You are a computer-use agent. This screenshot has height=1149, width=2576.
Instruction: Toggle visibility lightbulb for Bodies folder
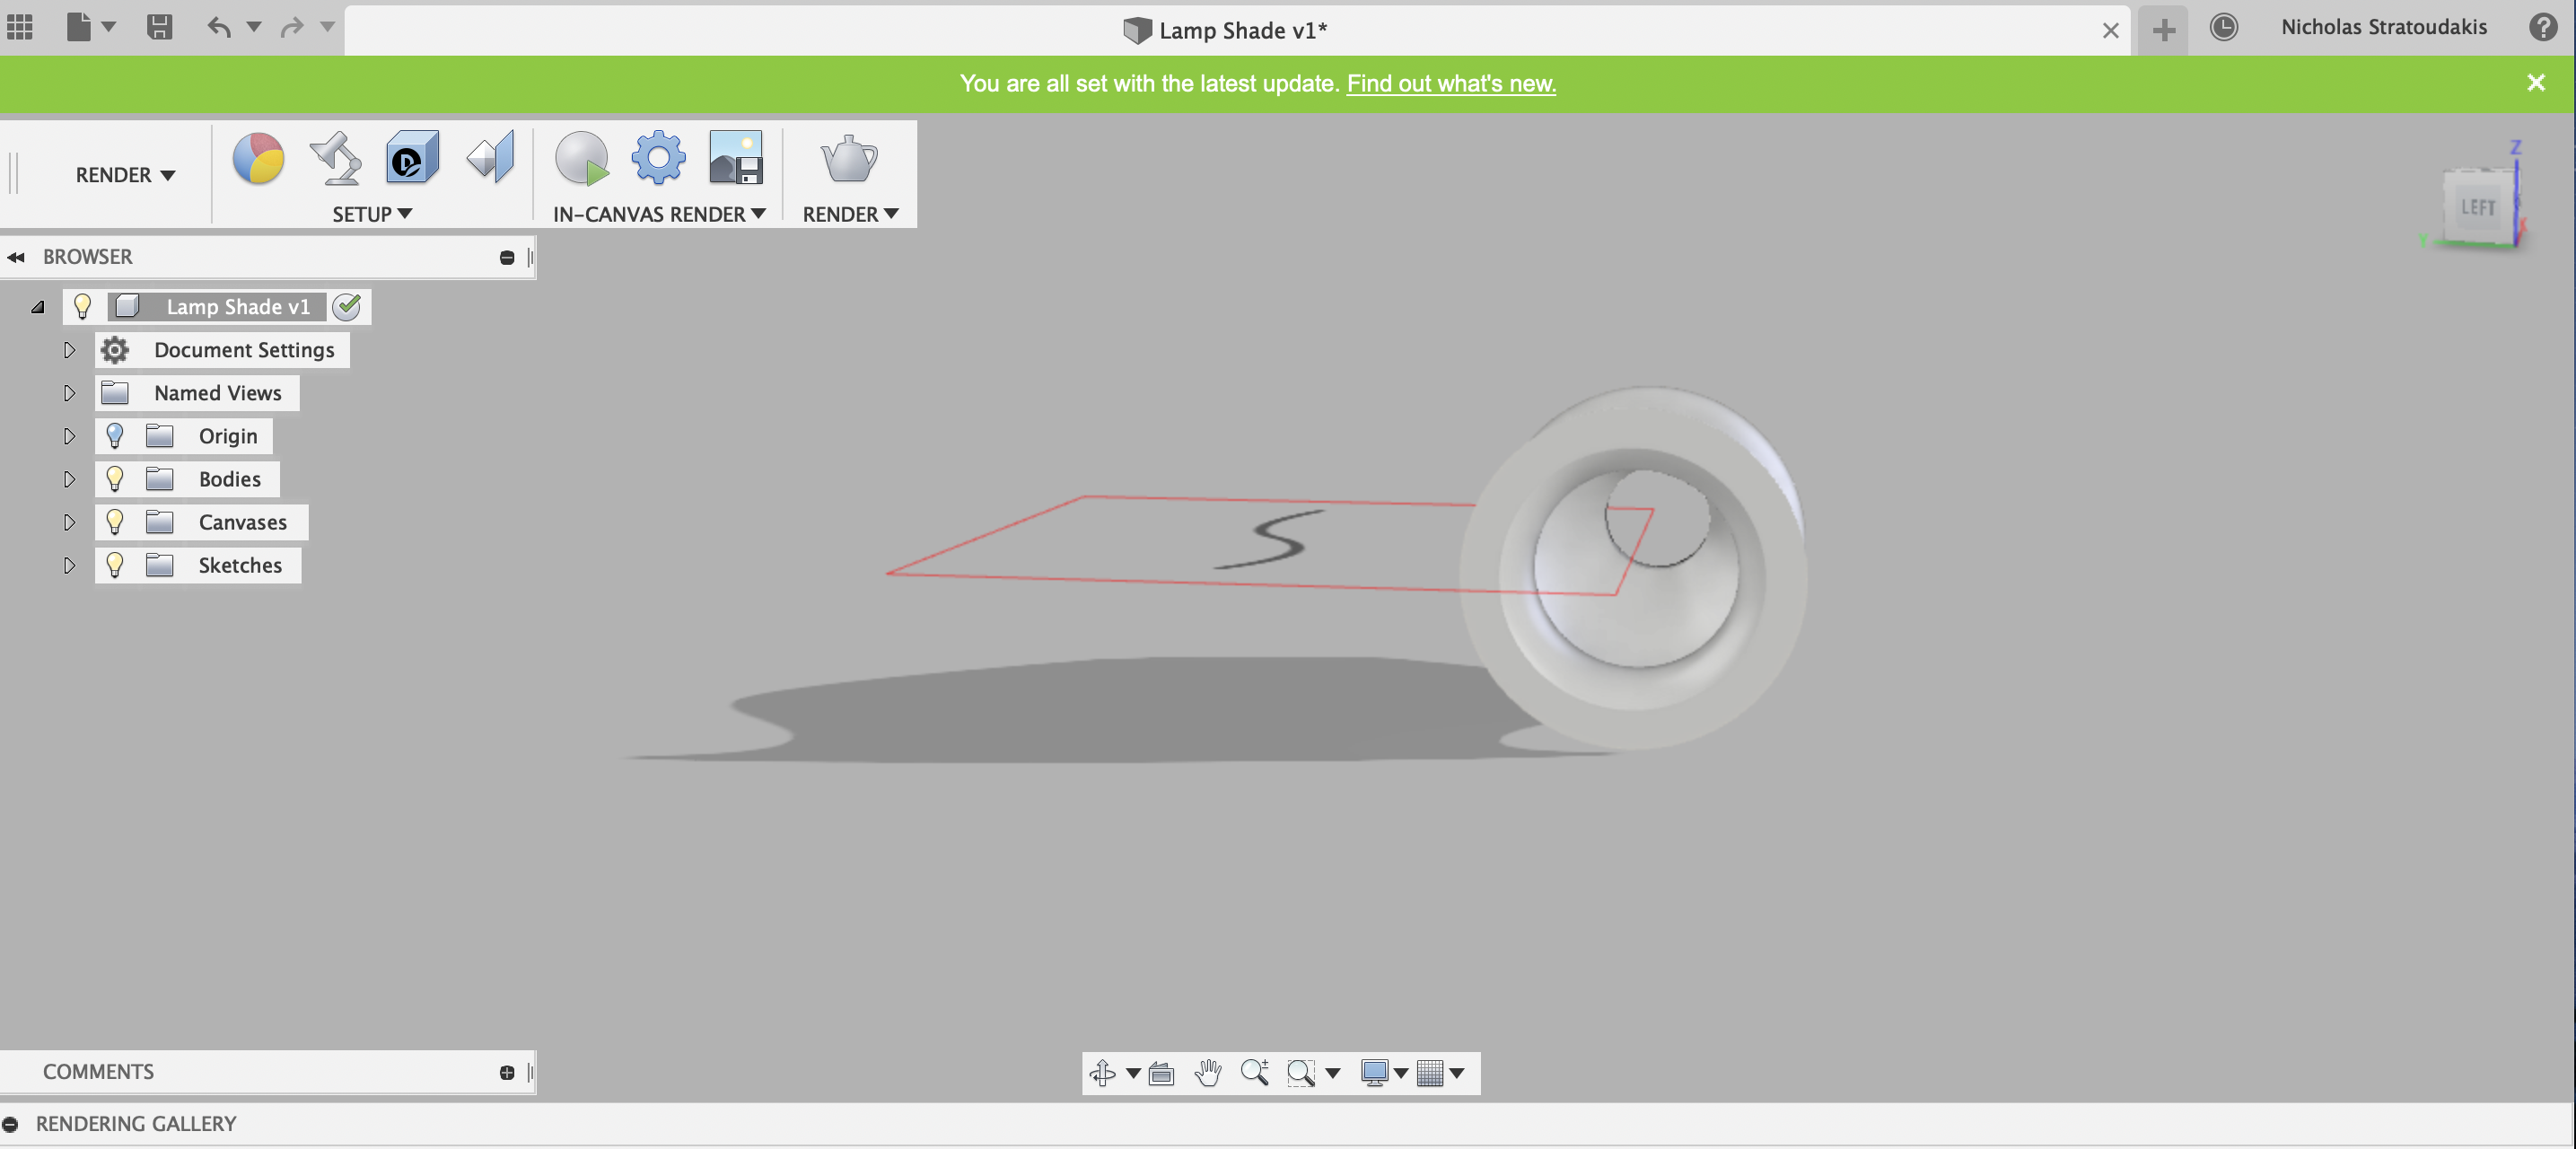[115, 479]
